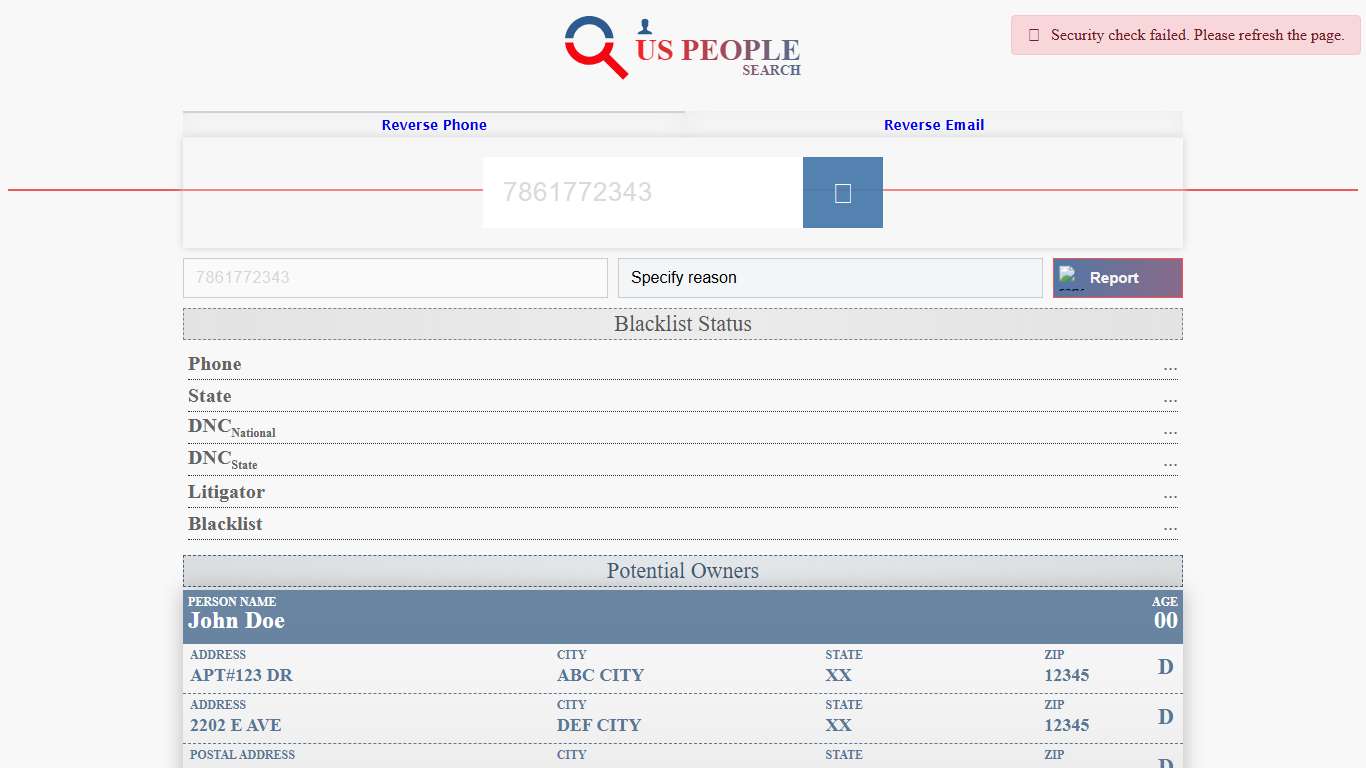Click the loading ellipsis on the Phone row
This screenshot has width=1366, height=768.
[1170, 368]
